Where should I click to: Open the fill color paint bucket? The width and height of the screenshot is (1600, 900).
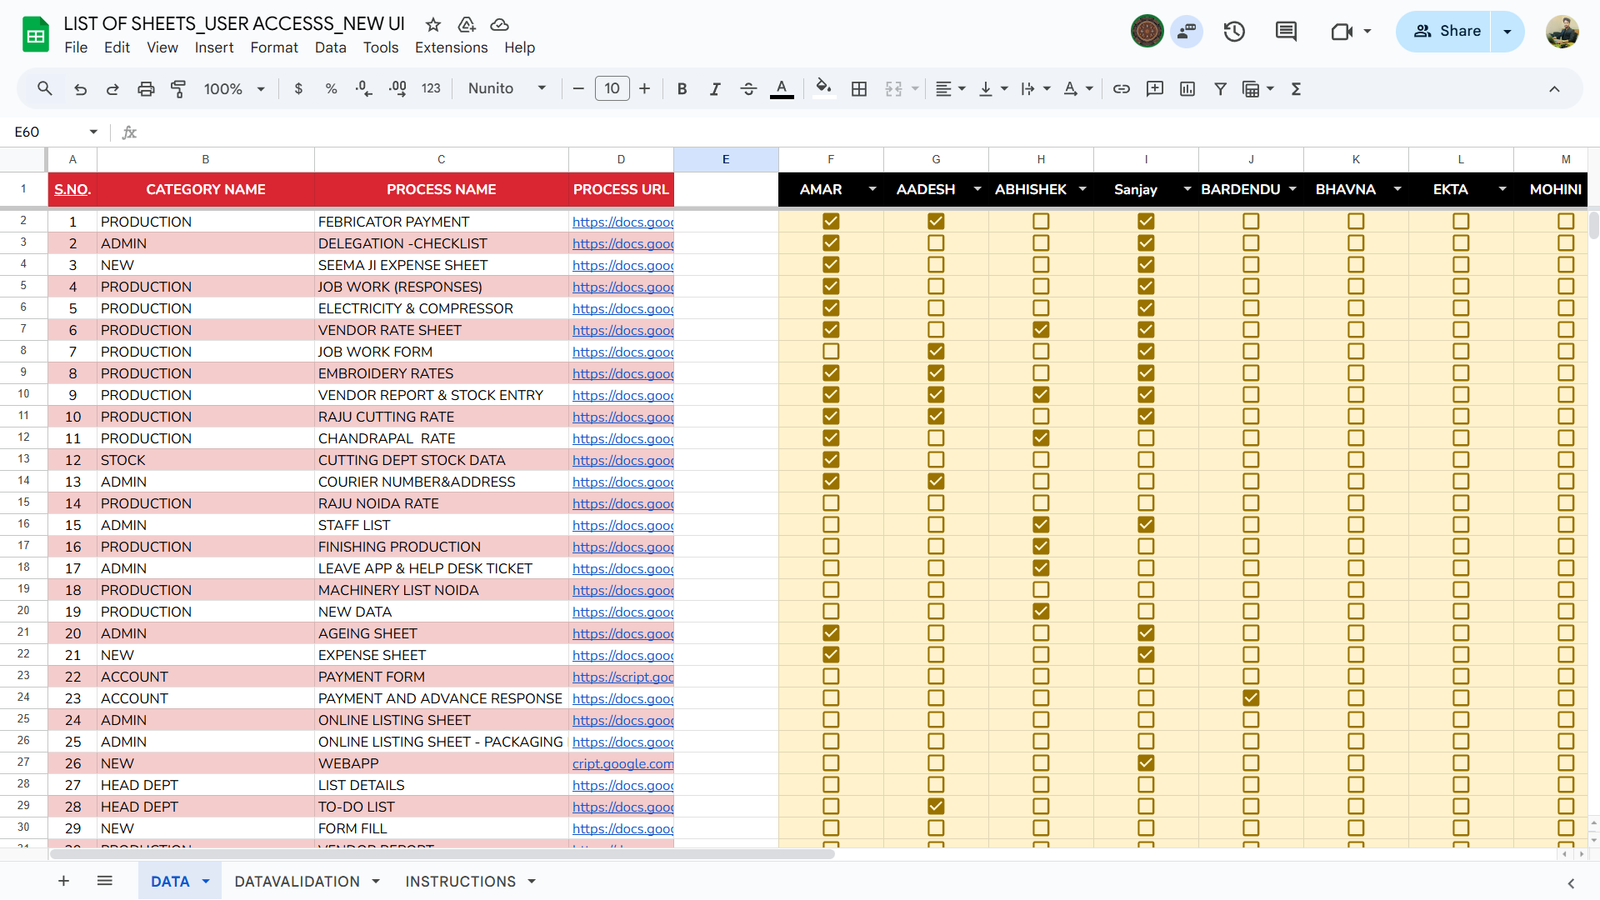click(x=823, y=89)
